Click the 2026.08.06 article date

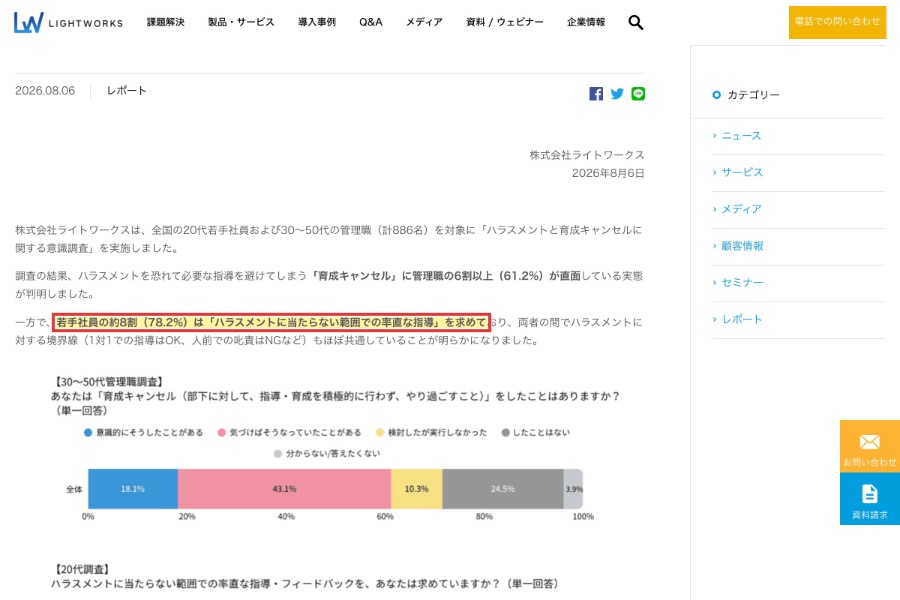pos(45,91)
